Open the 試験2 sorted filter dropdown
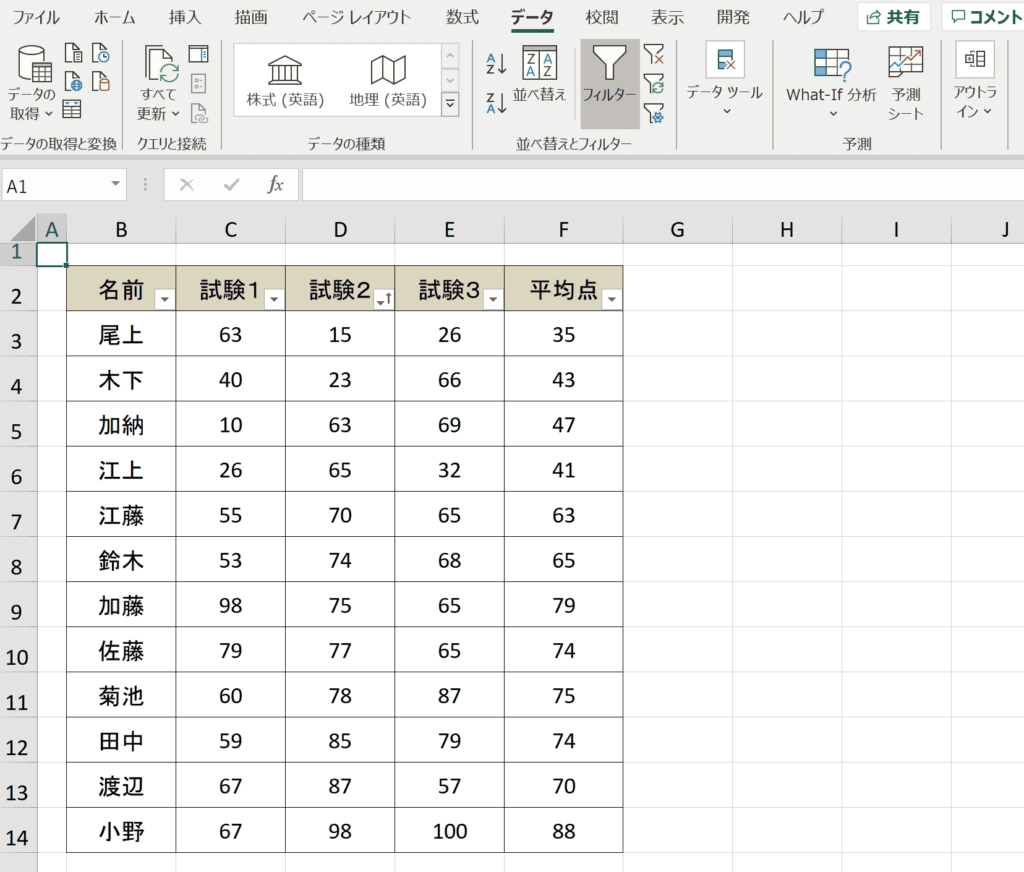Viewport: 1024px width, 872px height. 384,299
